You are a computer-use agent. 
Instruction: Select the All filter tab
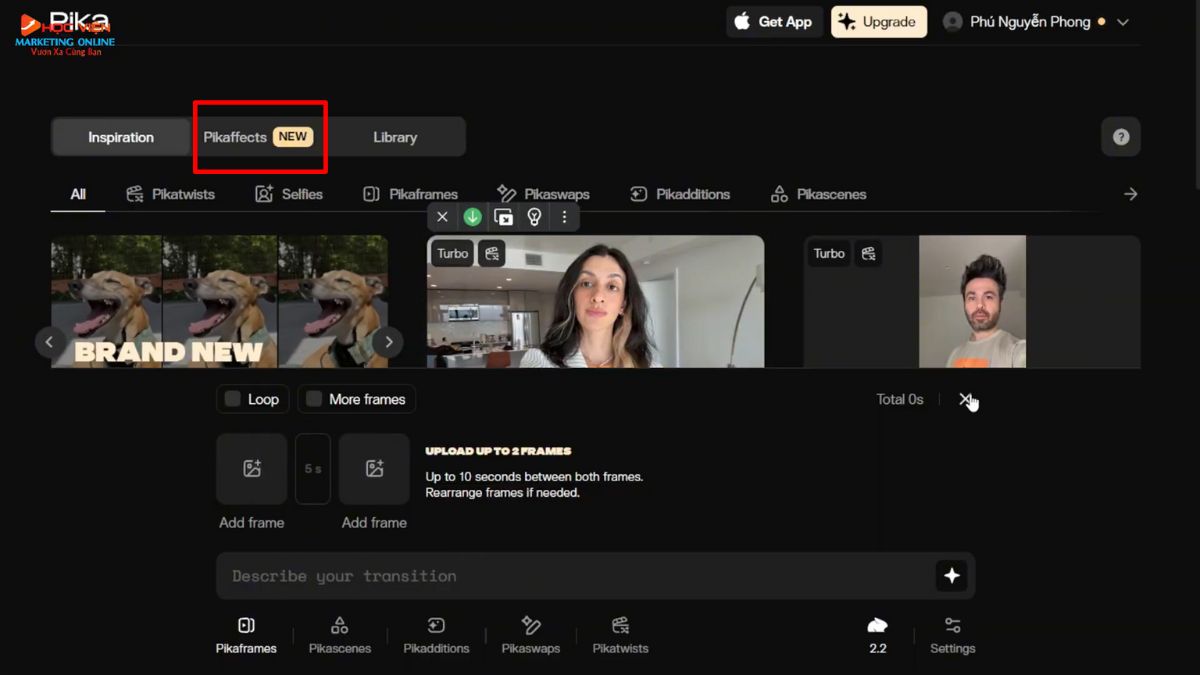(x=78, y=194)
